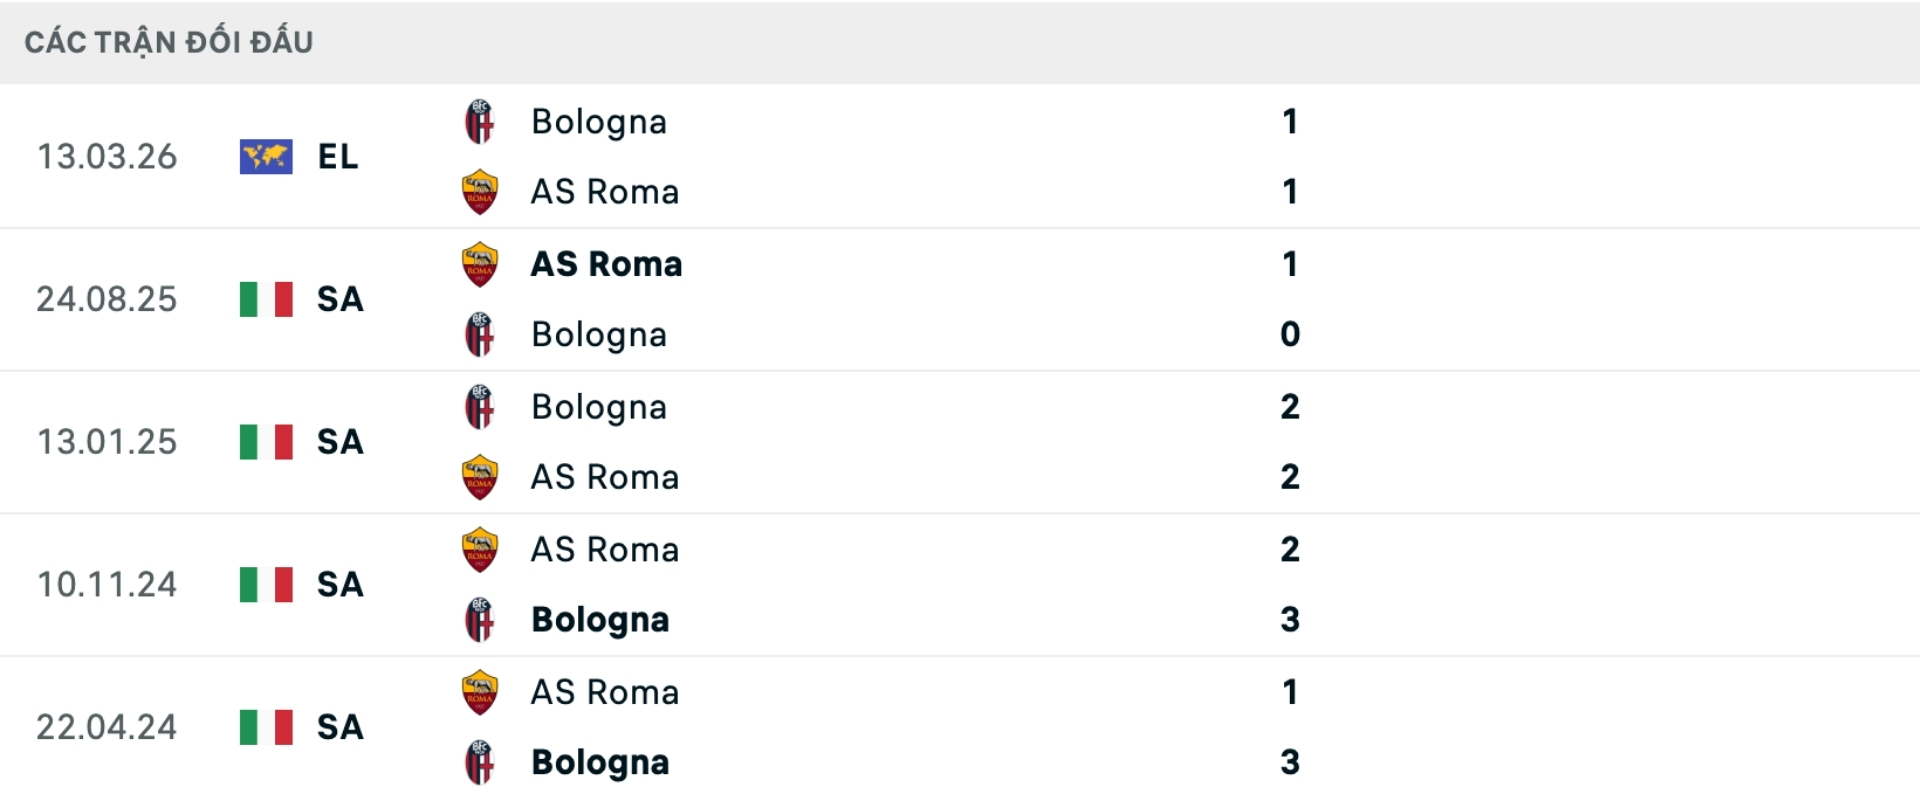Select the AS Roma name in the 13.01.25 match
The height and width of the screenshot is (792, 1920).
click(605, 477)
